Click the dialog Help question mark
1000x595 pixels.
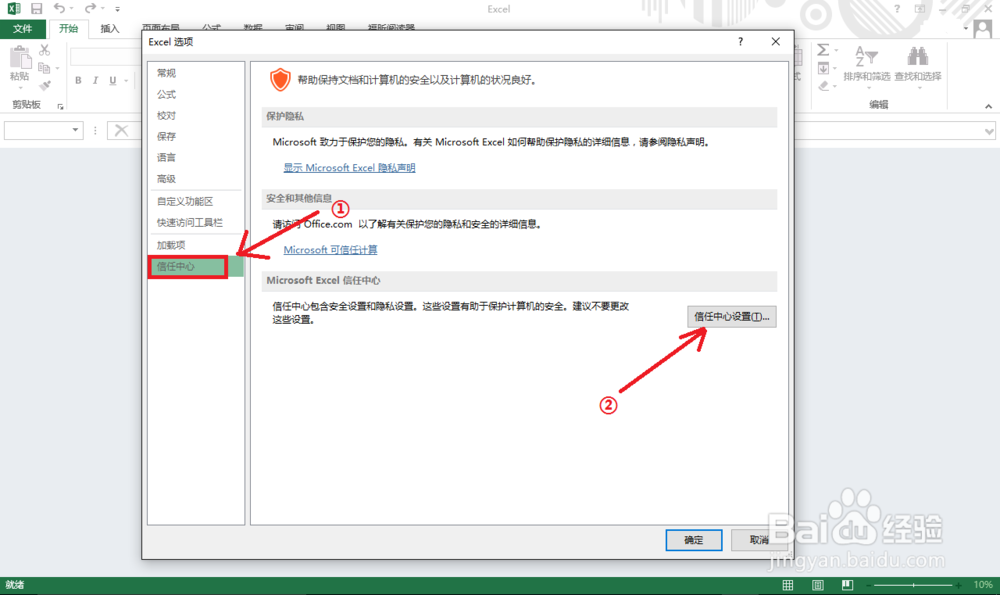tap(740, 41)
